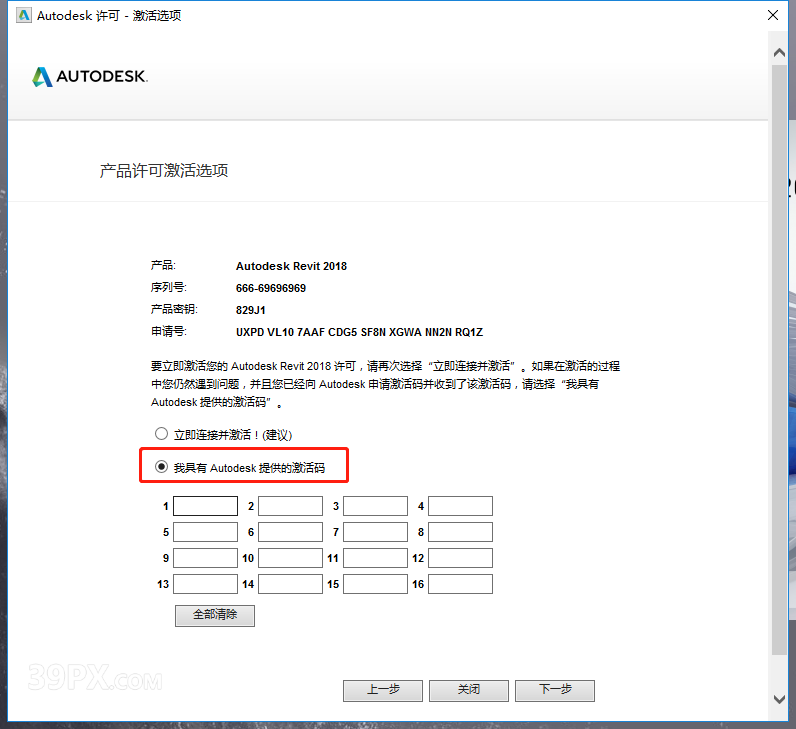Image resolution: width=796 pixels, height=729 pixels.
Task: Click the Autodesk logo in the header
Action: [90, 77]
